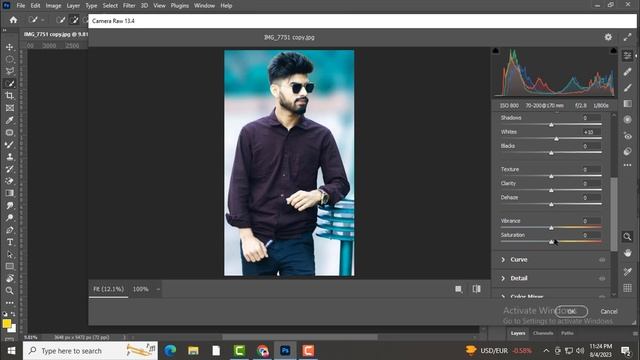640x360 pixels.
Task: Toggle Camera Raw full screen mode
Action: point(627,38)
